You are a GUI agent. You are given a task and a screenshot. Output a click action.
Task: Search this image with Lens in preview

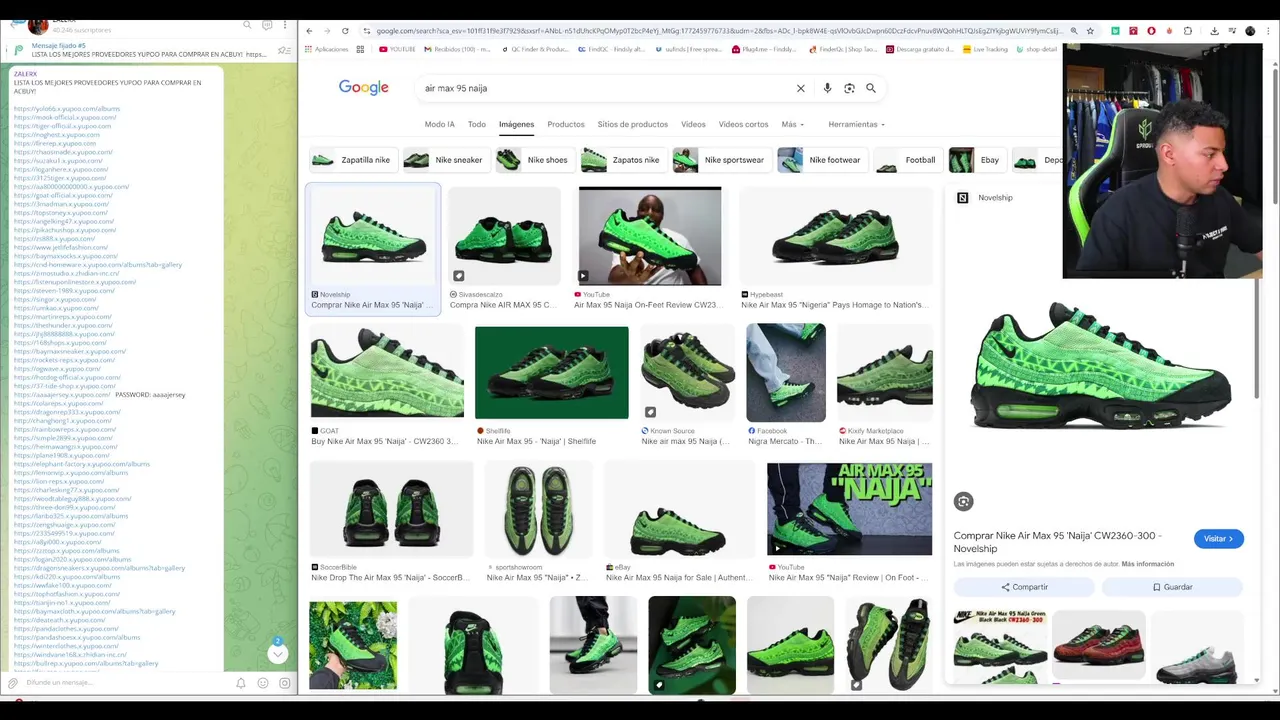[963, 501]
